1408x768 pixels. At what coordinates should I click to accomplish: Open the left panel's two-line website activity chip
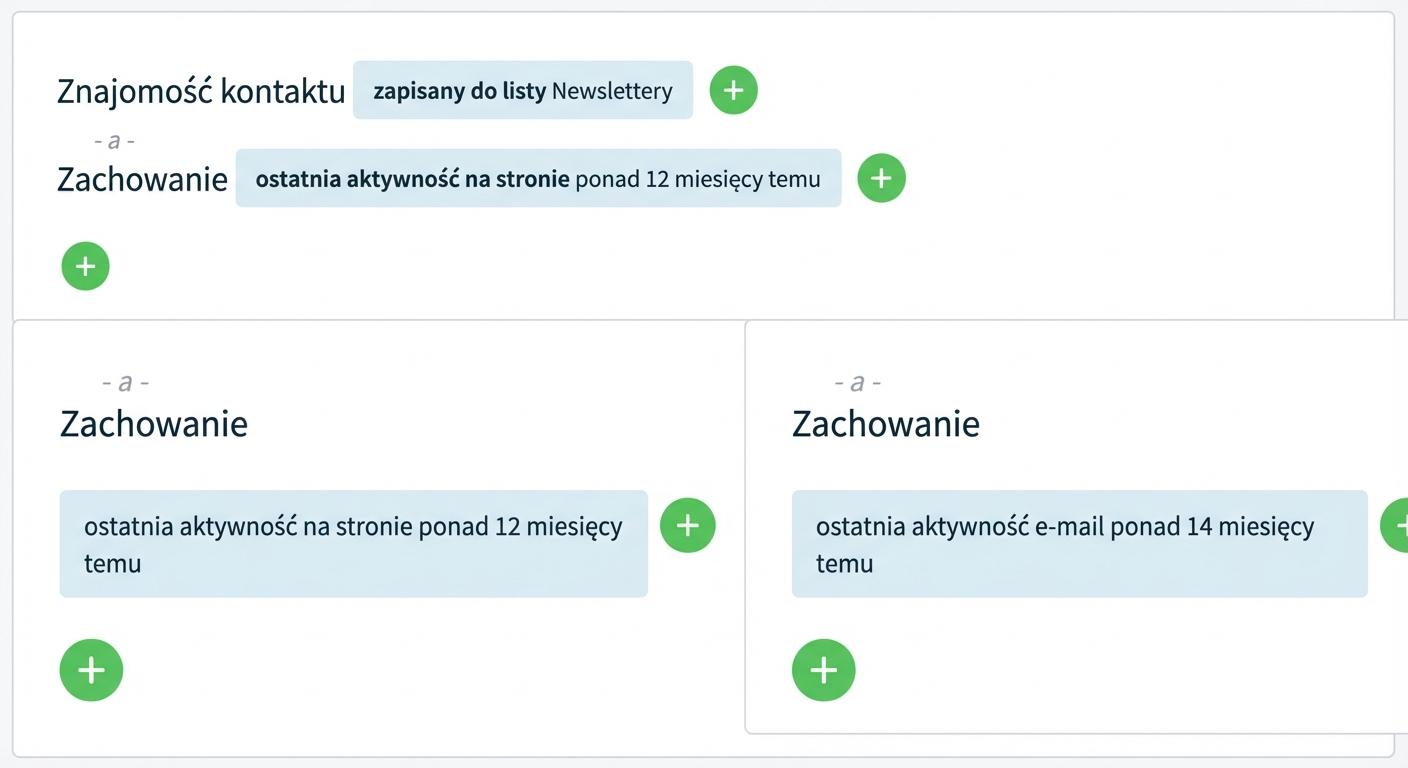click(354, 544)
